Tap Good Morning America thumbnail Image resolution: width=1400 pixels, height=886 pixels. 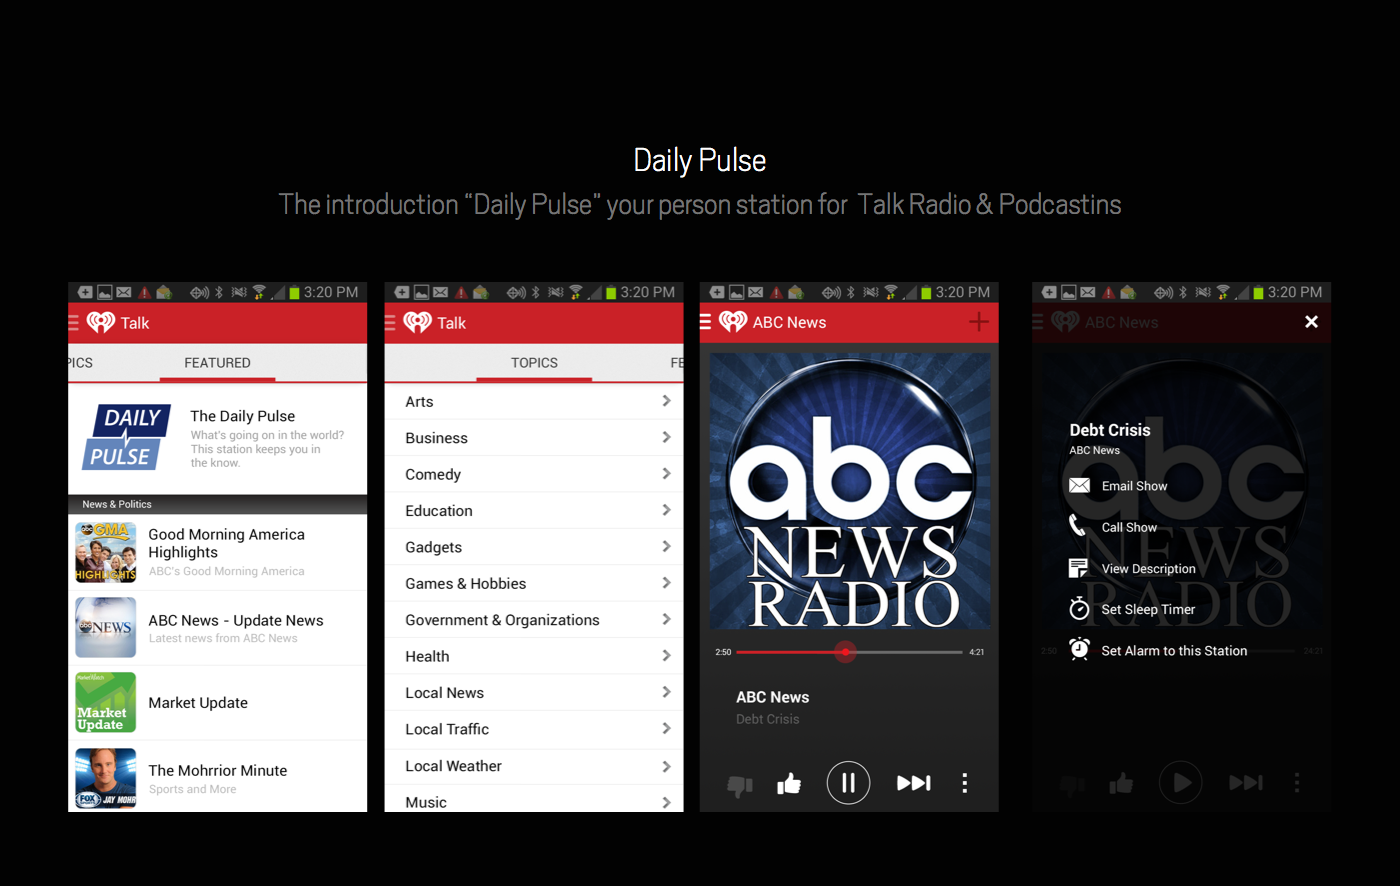coord(106,552)
